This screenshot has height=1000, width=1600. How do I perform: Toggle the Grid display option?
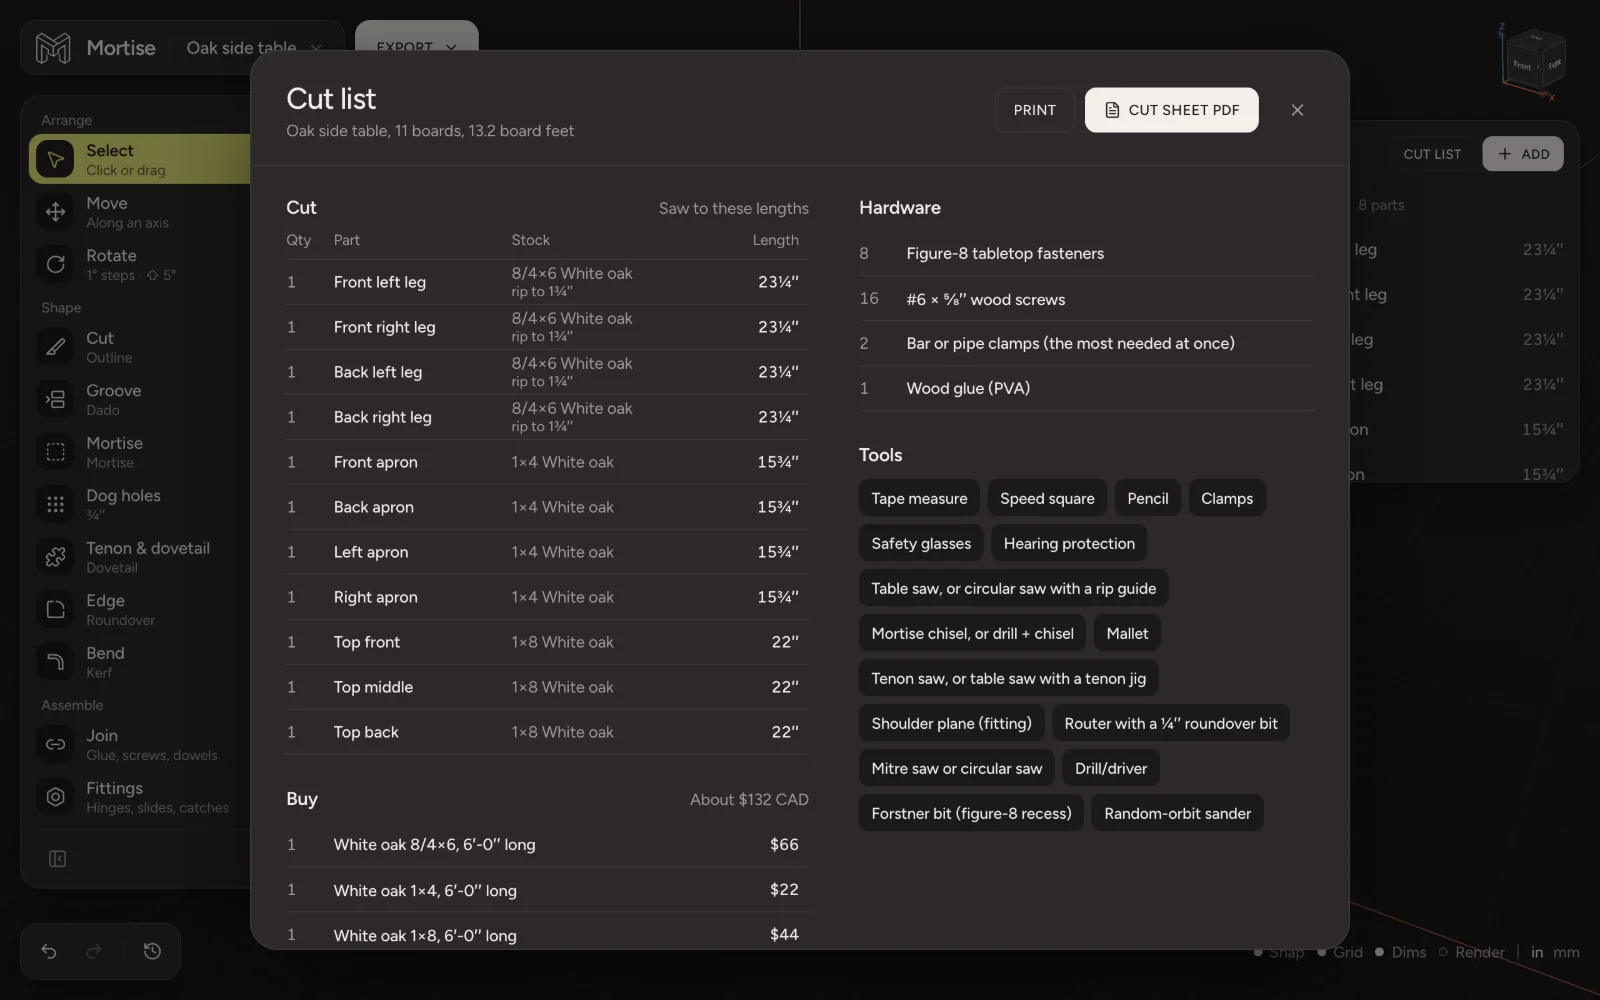click(x=1340, y=952)
